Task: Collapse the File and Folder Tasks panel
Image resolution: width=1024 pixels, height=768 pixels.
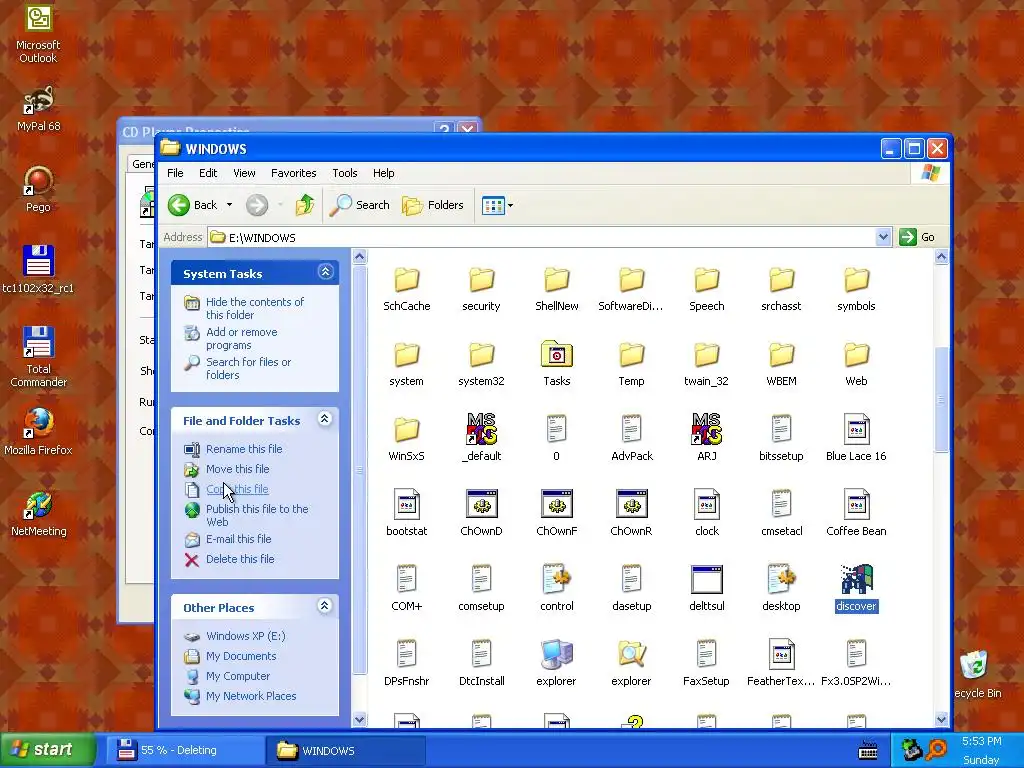Action: pos(325,419)
